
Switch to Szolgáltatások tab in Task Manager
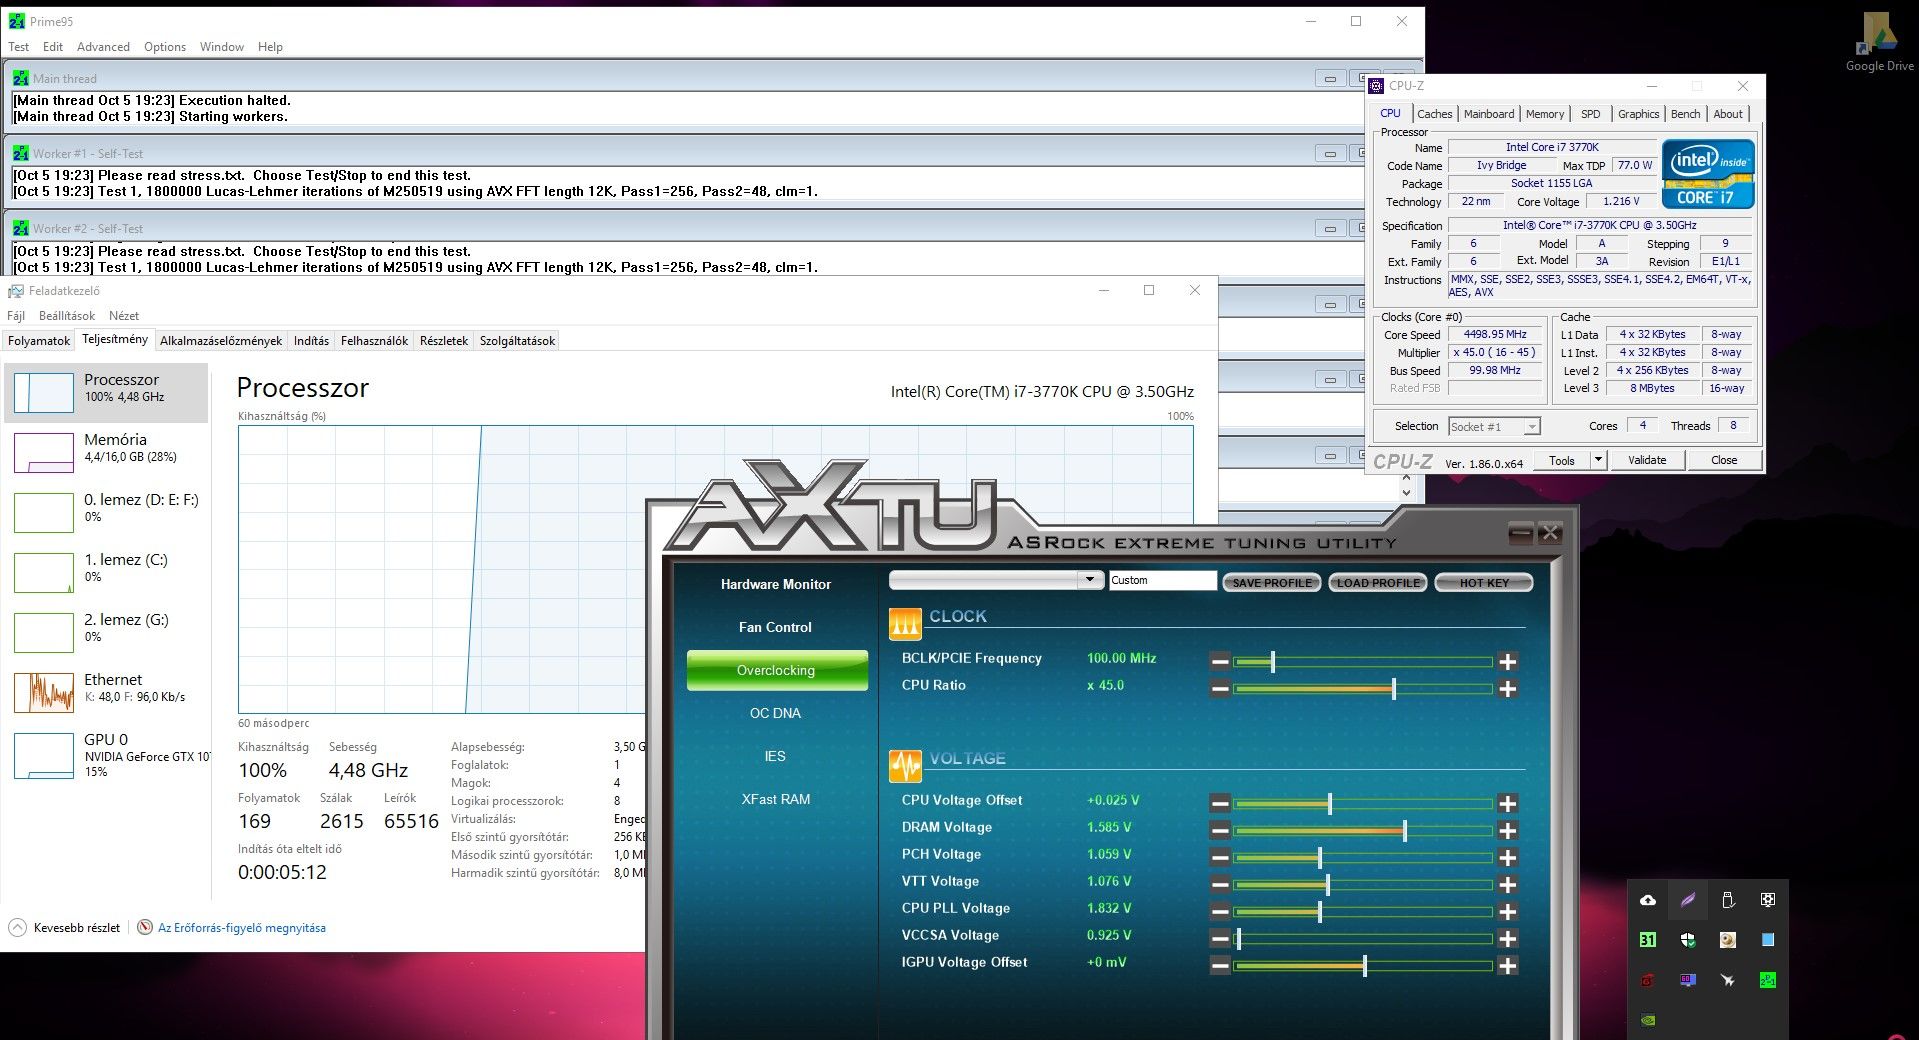tap(517, 341)
